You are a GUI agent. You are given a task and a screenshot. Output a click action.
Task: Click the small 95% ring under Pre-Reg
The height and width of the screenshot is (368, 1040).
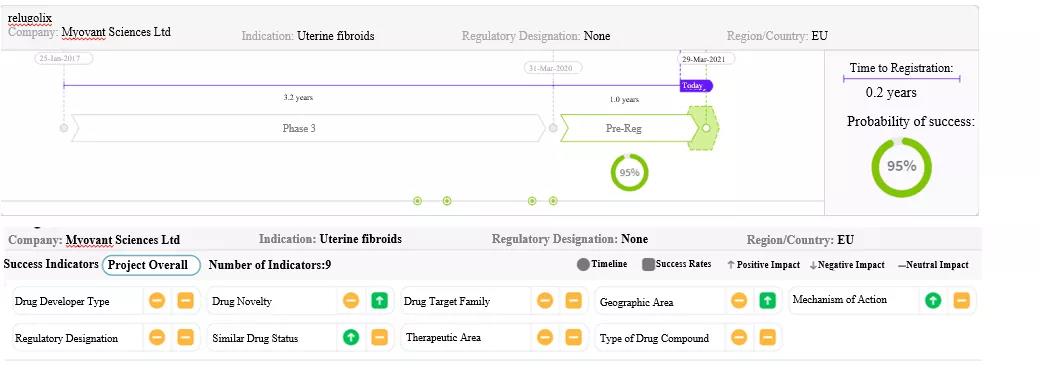click(x=629, y=172)
